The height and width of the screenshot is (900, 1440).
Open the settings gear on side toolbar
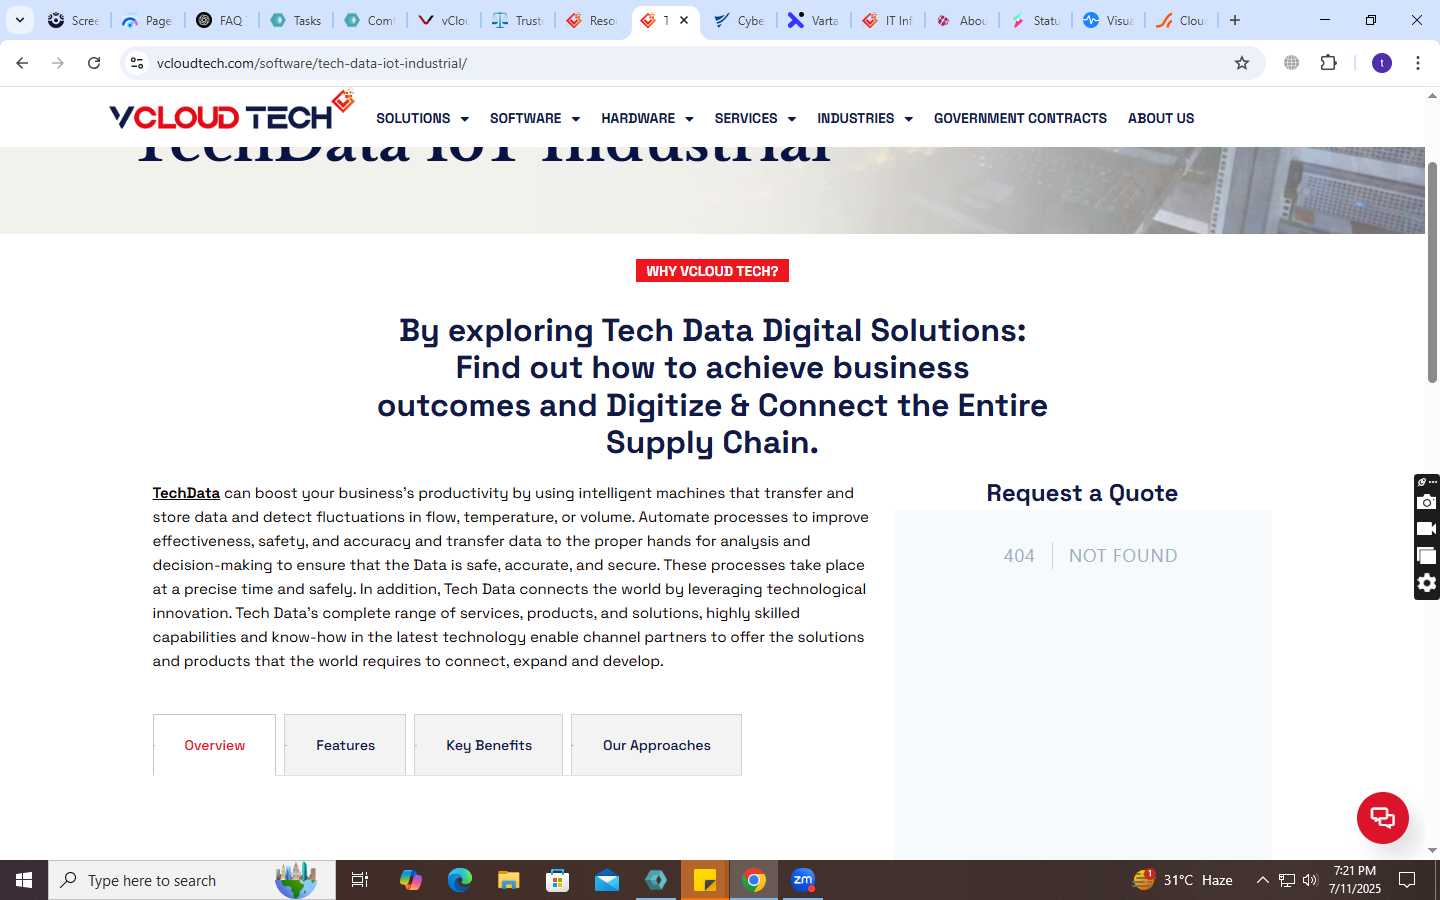coord(1427,583)
